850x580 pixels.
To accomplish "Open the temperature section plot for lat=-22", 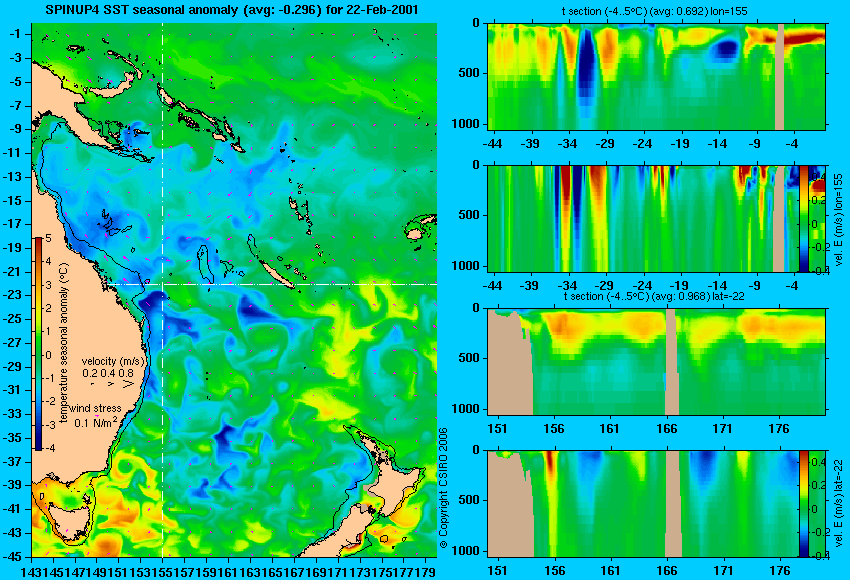I will click(x=656, y=362).
